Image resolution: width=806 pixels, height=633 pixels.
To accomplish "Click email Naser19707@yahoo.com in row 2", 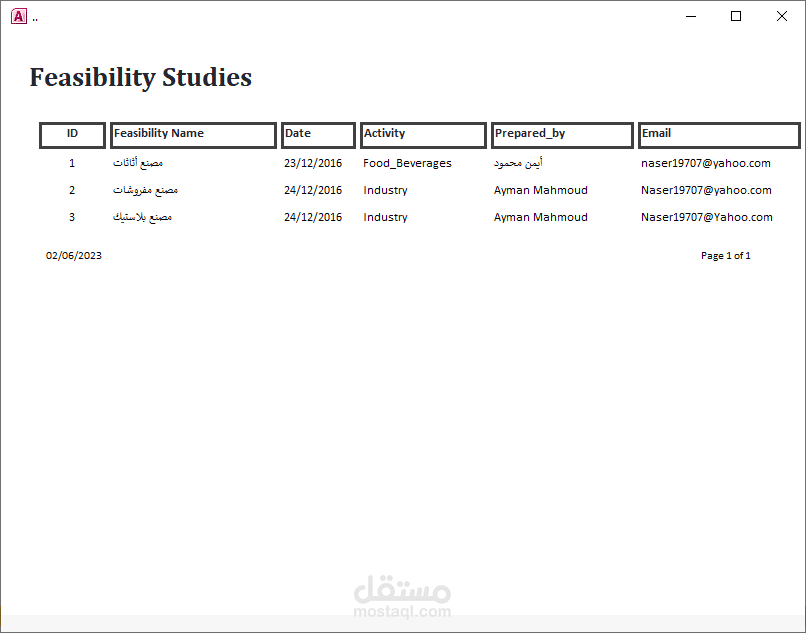I will [706, 190].
